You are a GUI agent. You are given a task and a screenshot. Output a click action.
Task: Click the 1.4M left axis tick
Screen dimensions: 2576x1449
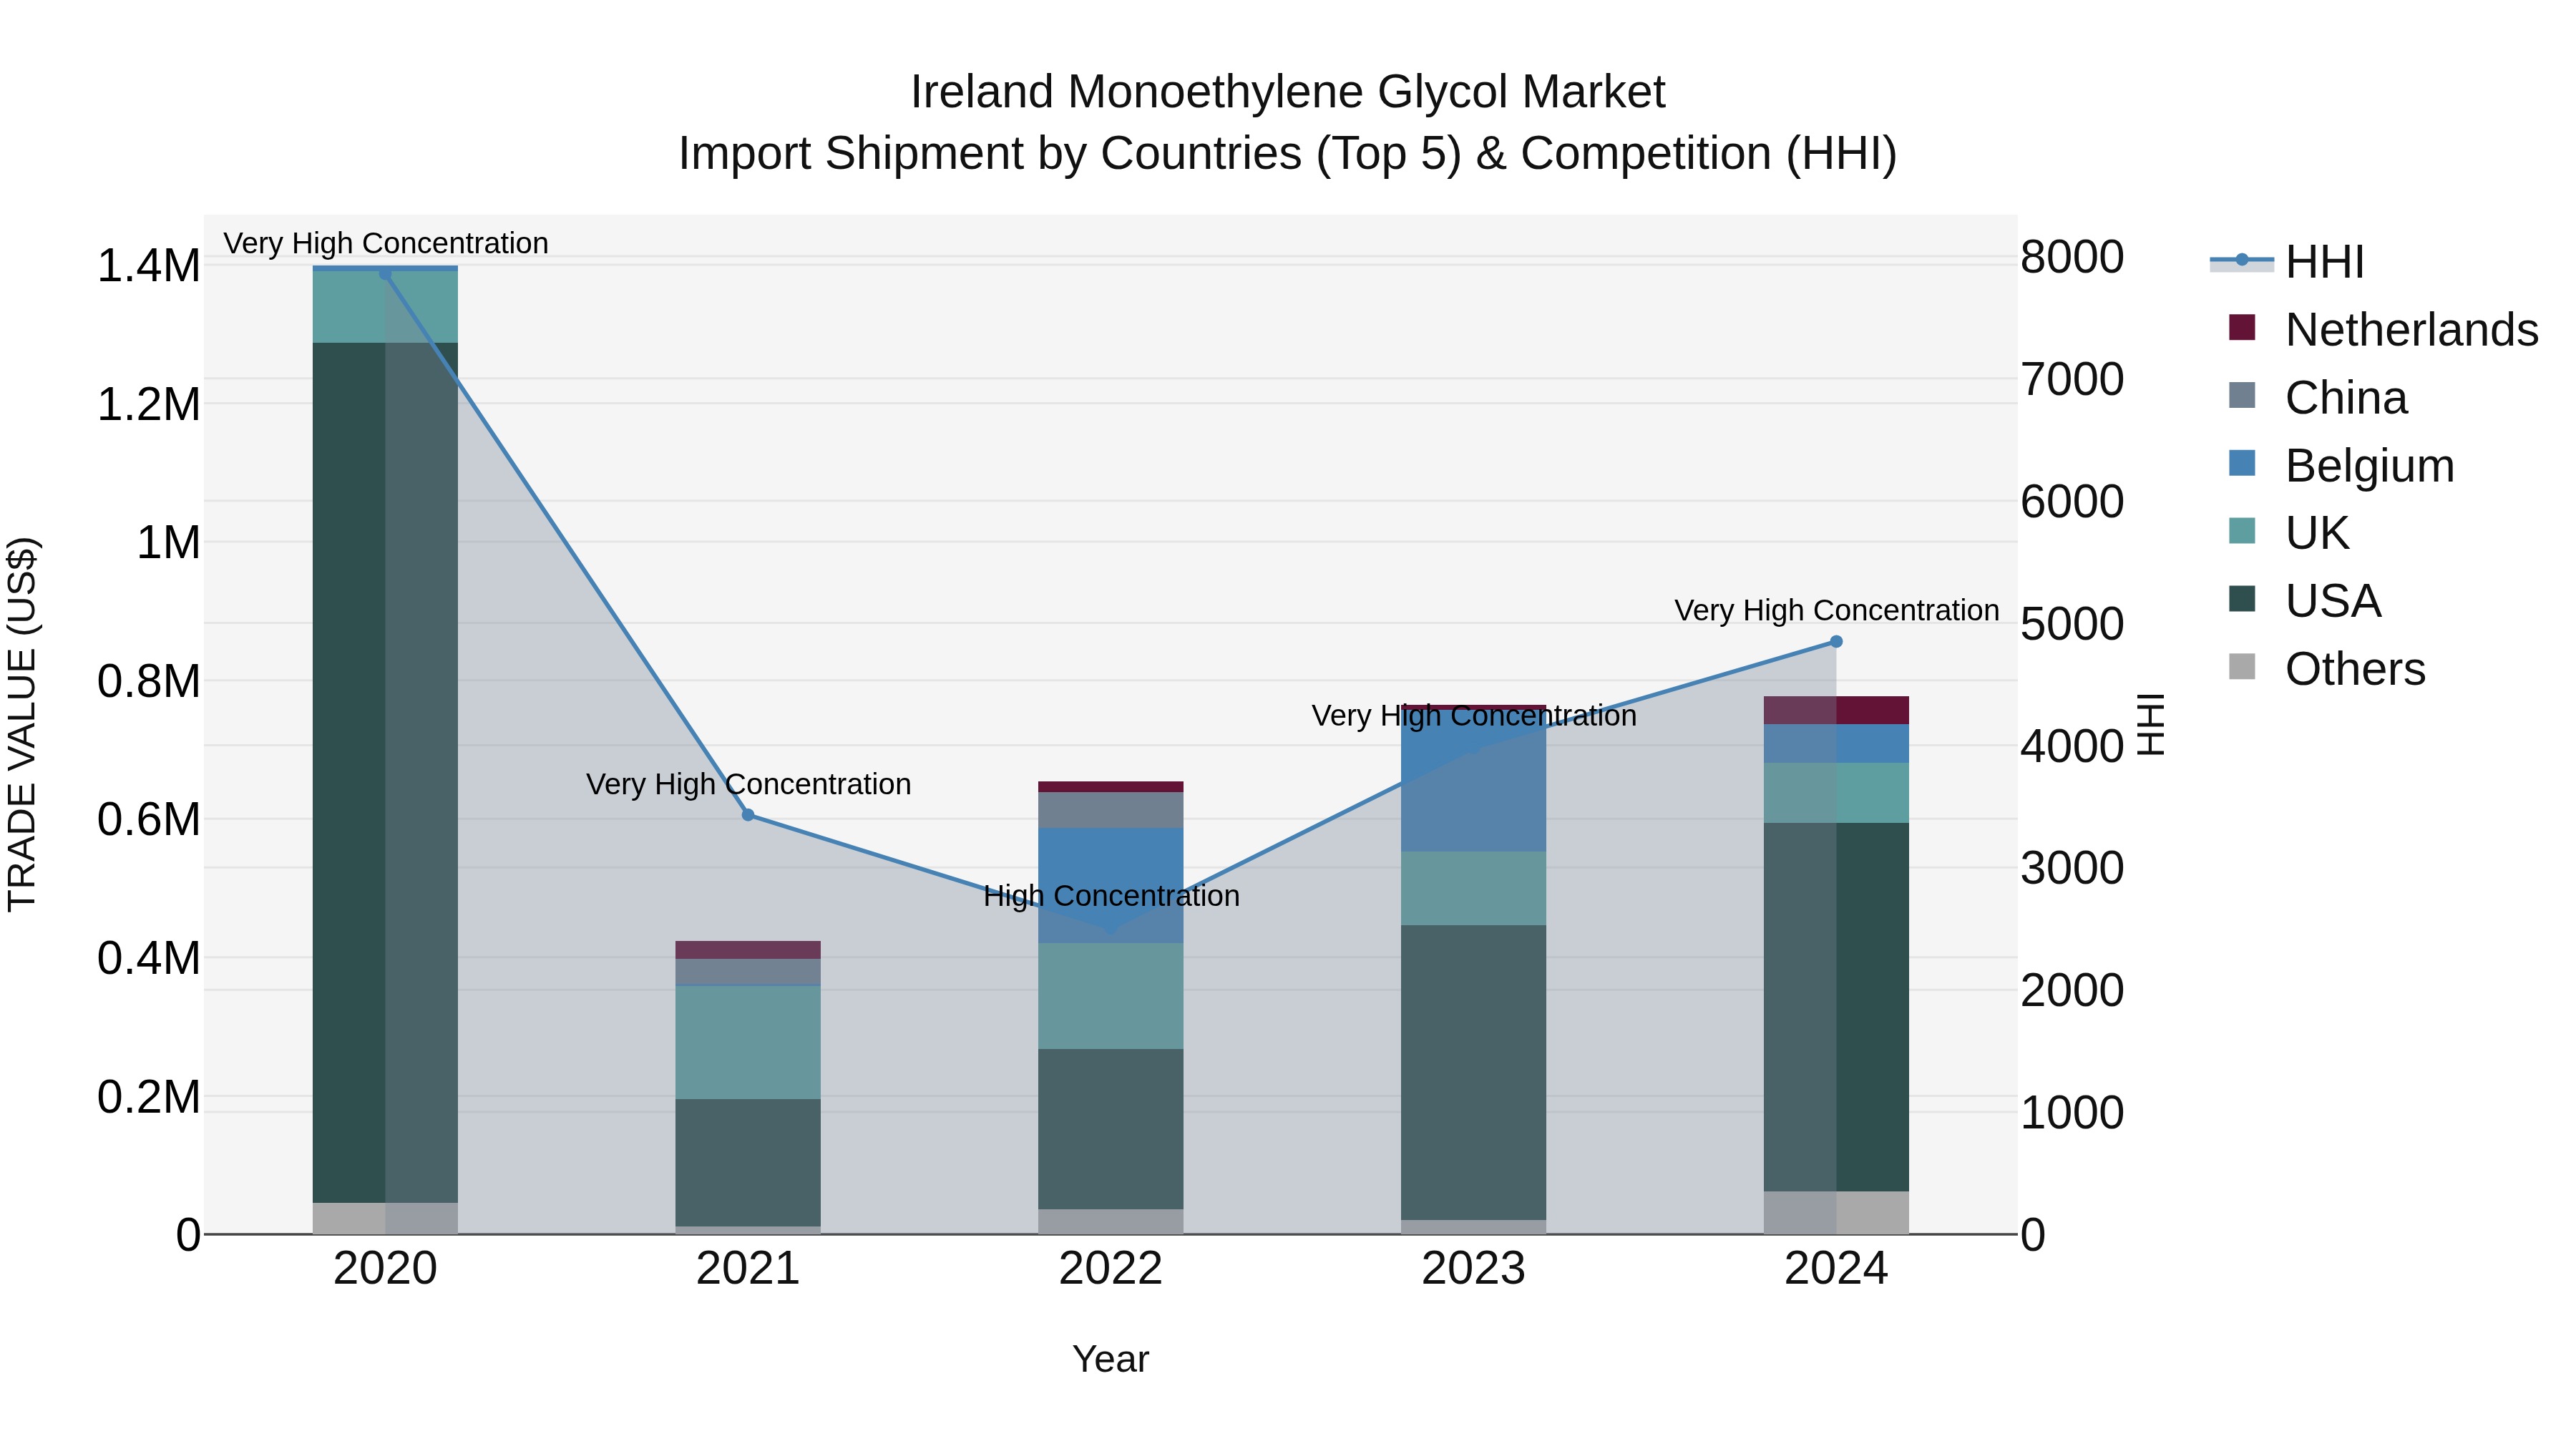(x=149, y=266)
